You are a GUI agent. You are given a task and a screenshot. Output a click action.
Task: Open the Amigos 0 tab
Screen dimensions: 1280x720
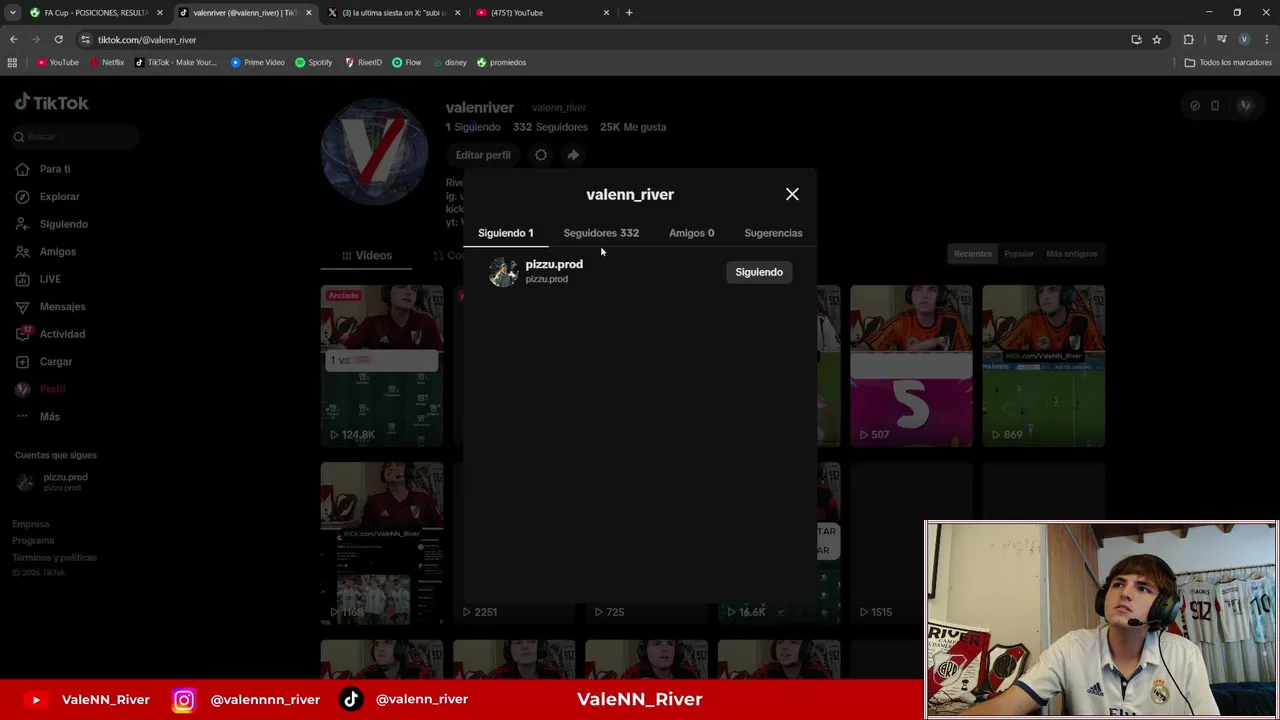[x=691, y=233]
